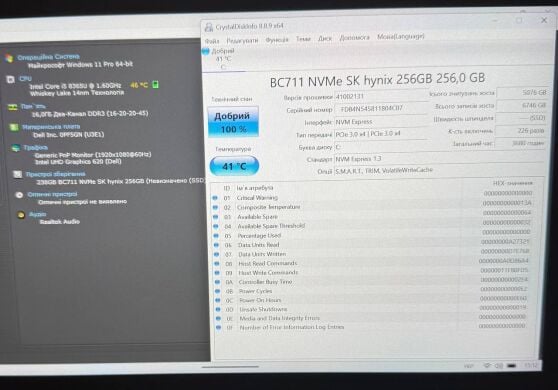Click the rotation speed (SSD) value field
Viewport: 558px width, 390px height.
click(521, 118)
